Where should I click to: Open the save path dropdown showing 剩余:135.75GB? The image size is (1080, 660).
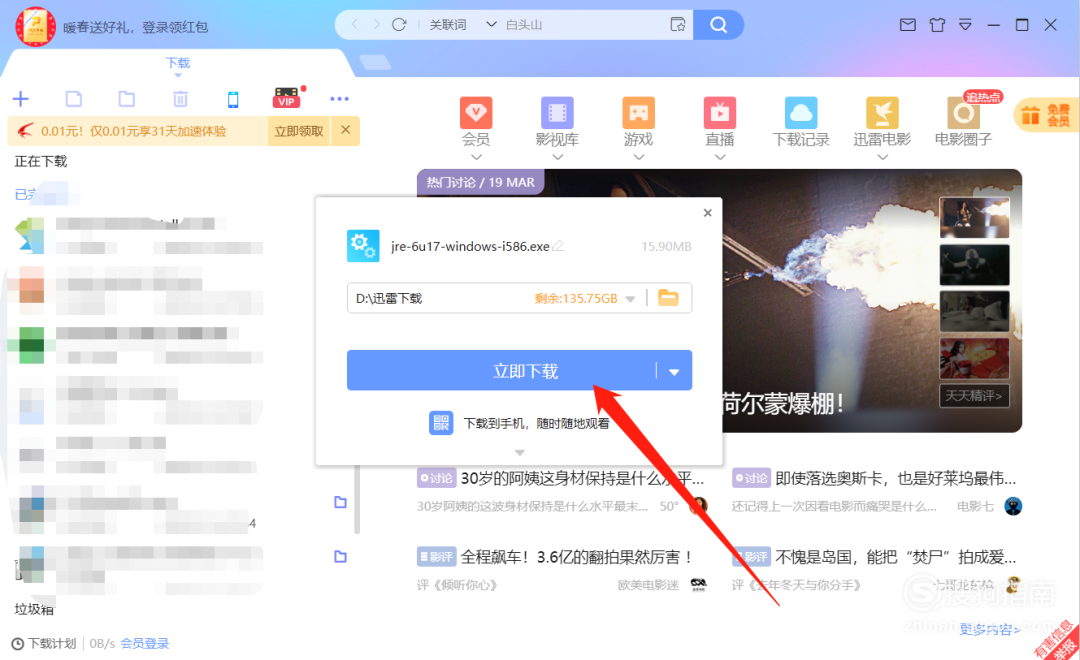[x=630, y=297]
